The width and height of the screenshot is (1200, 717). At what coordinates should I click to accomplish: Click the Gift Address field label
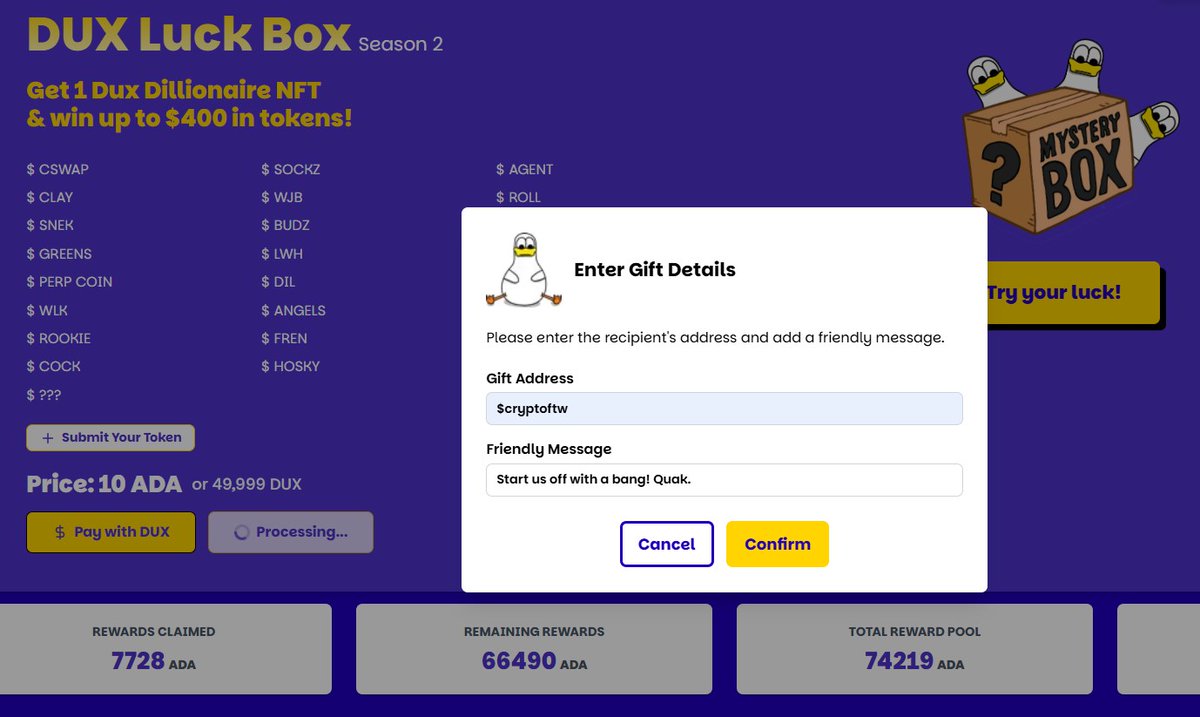point(530,379)
